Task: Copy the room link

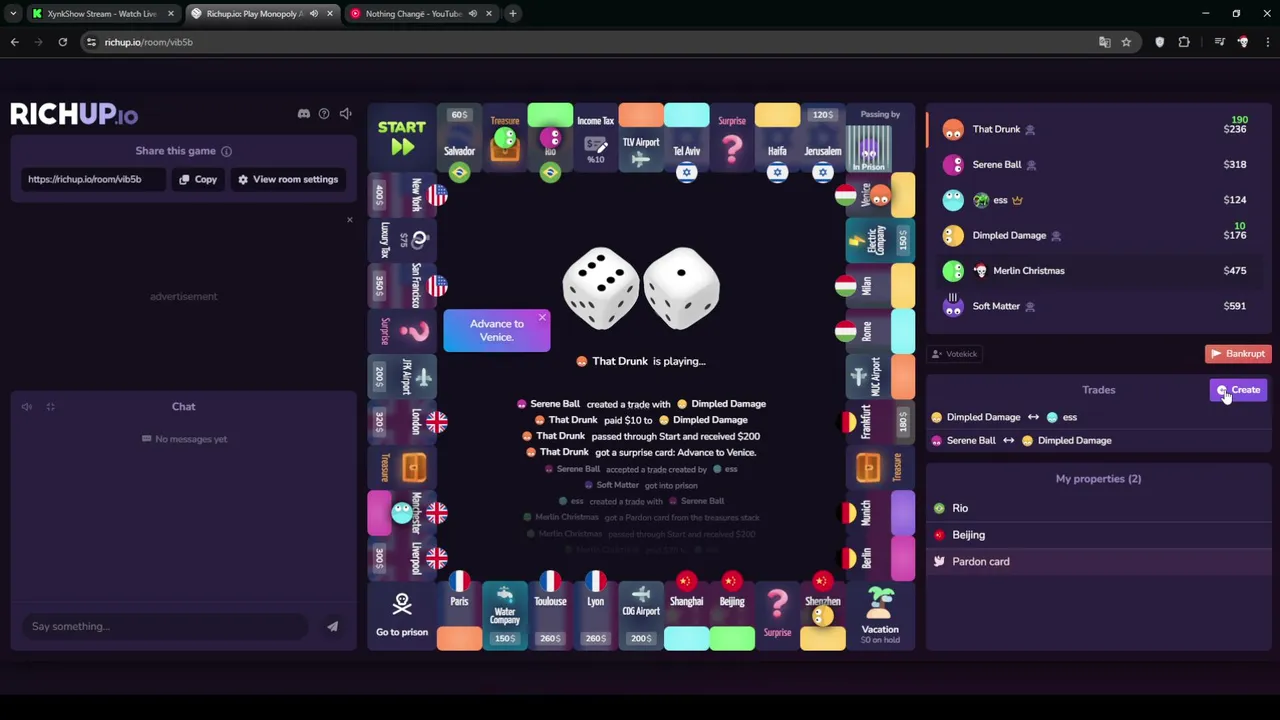Action: click(198, 179)
